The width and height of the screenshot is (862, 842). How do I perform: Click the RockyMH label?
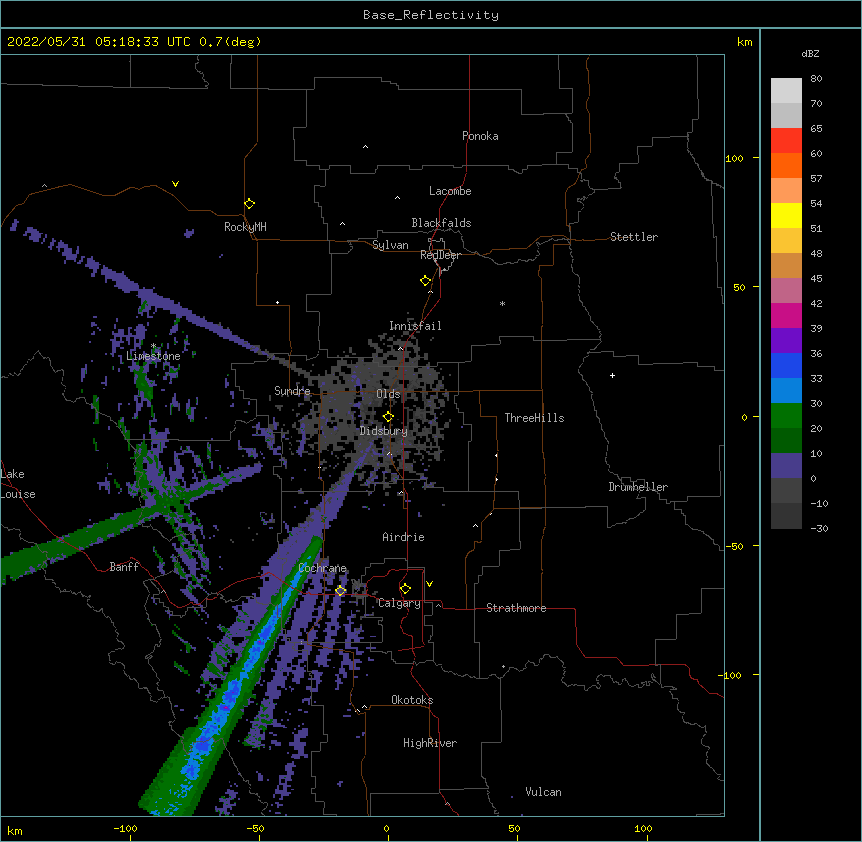pos(245,227)
